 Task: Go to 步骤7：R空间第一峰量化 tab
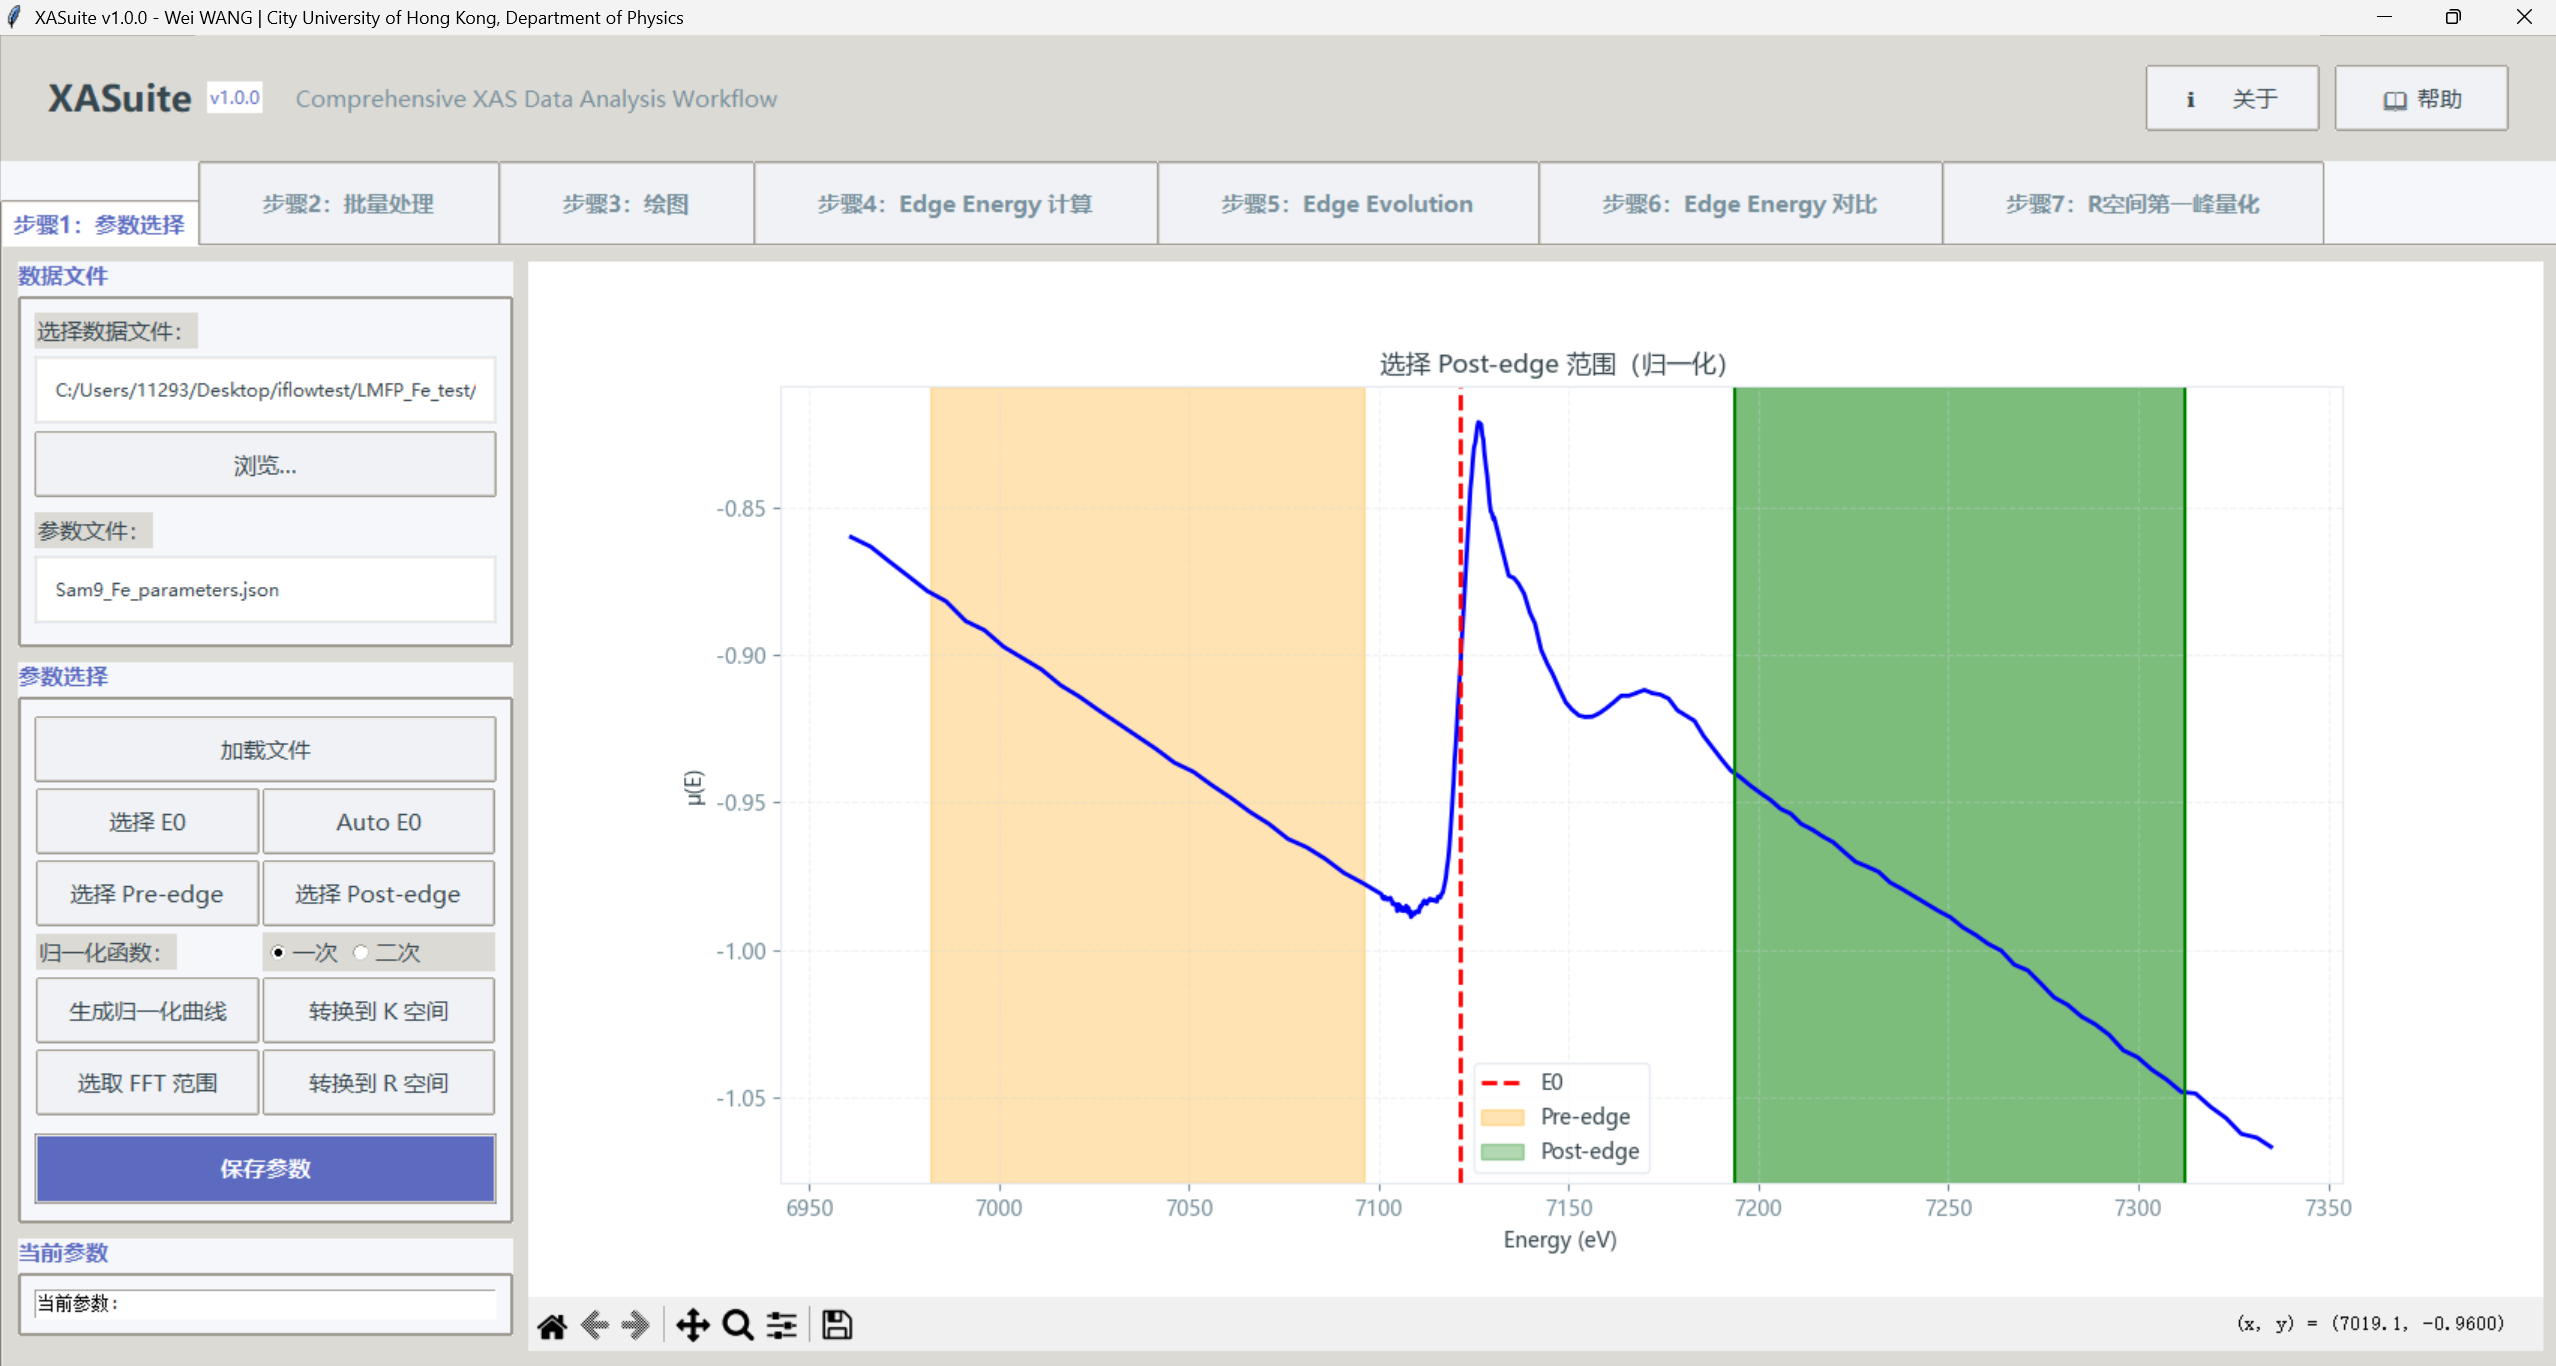click(x=2132, y=204)
